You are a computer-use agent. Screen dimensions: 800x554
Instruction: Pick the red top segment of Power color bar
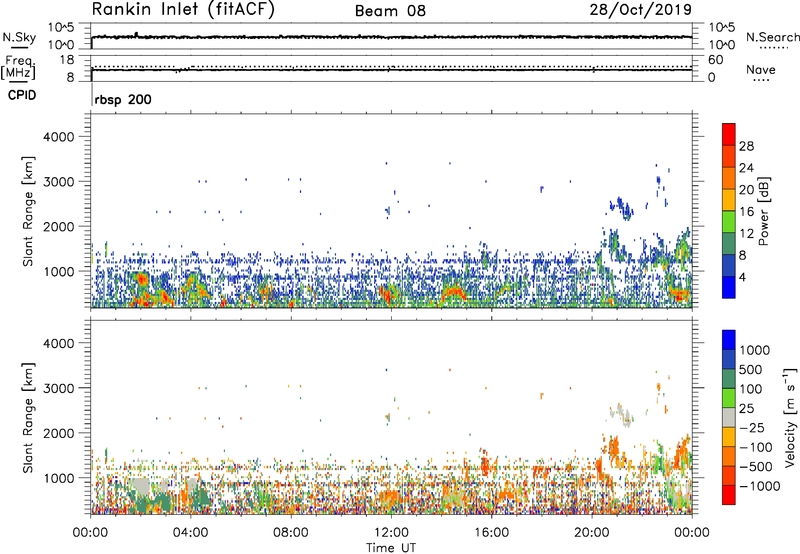coord(729,135)
